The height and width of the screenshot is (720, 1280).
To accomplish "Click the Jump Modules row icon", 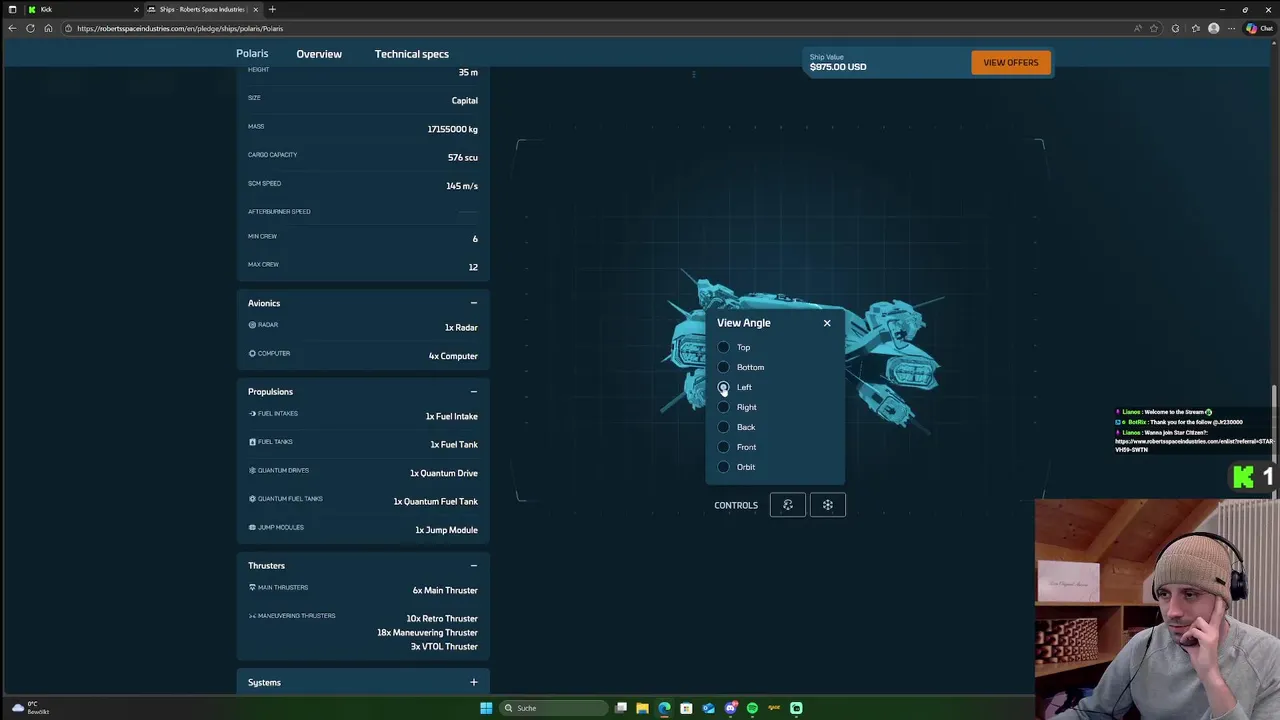I will pyautogui.click(x=252, y=527).
